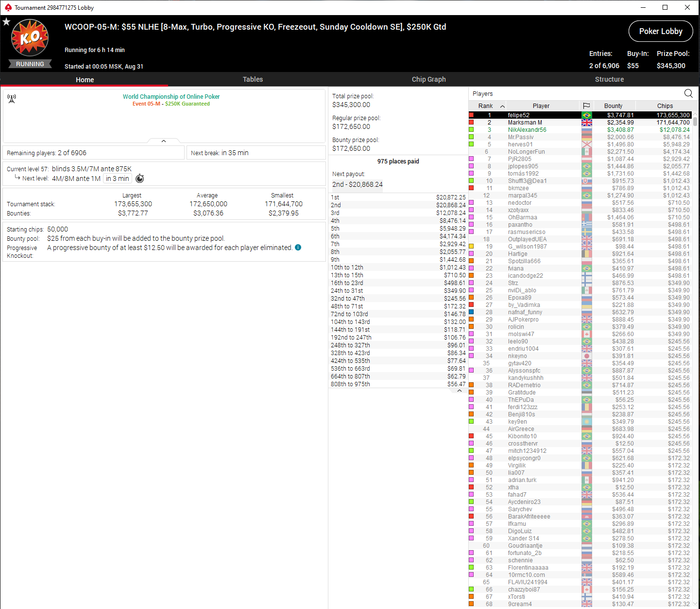Click the 'Next break: in 35 min' text
The width and height of the screenshot is (700, 609).
(x=220, y=153)
